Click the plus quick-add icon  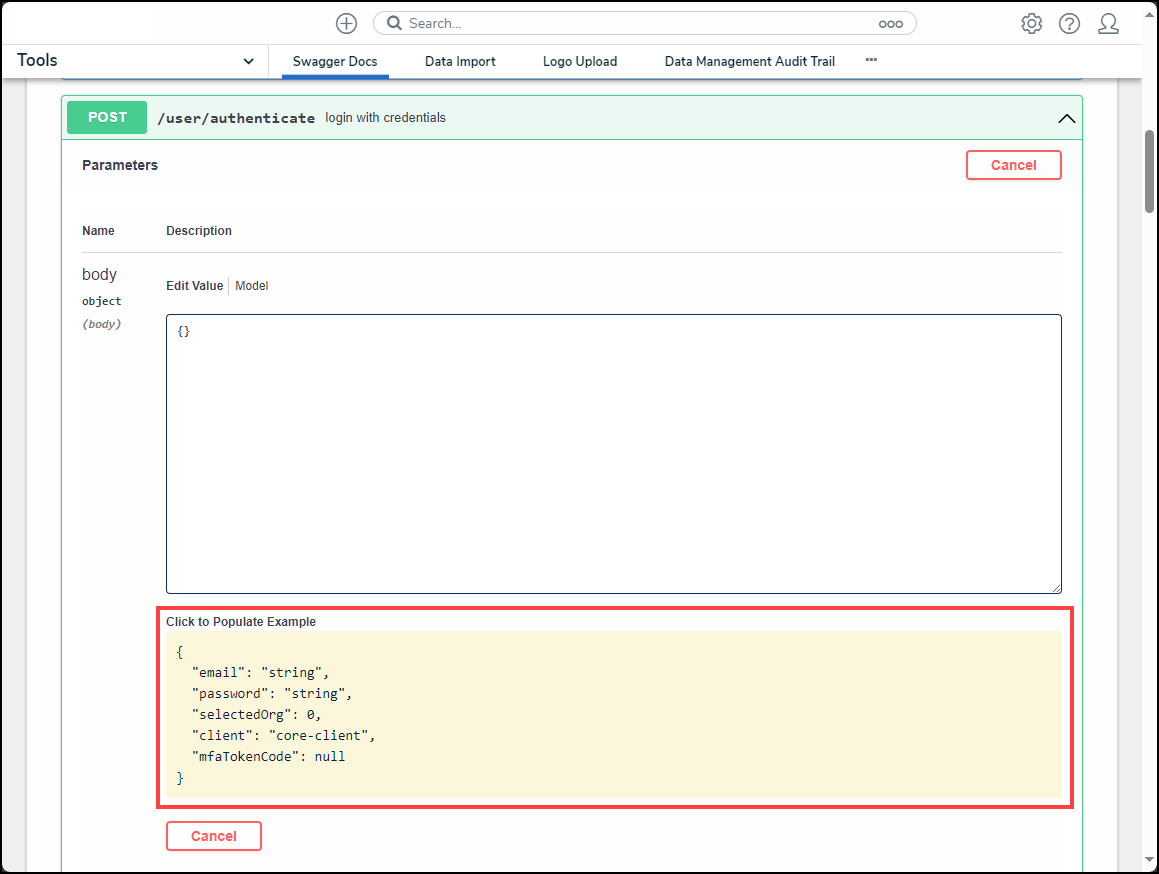(346, 23)
